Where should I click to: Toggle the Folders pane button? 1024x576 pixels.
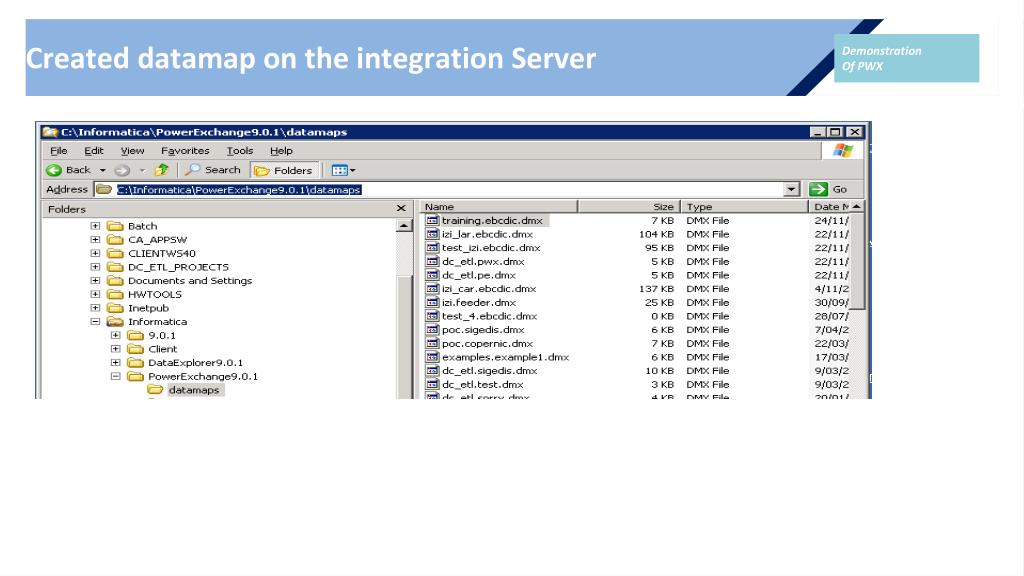pyautogui.click(x=284, y=170)
